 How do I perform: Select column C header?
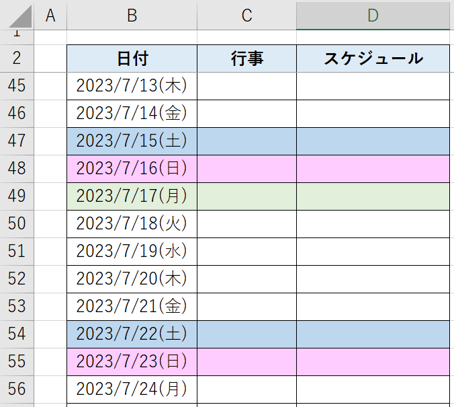tap(247, 15)
